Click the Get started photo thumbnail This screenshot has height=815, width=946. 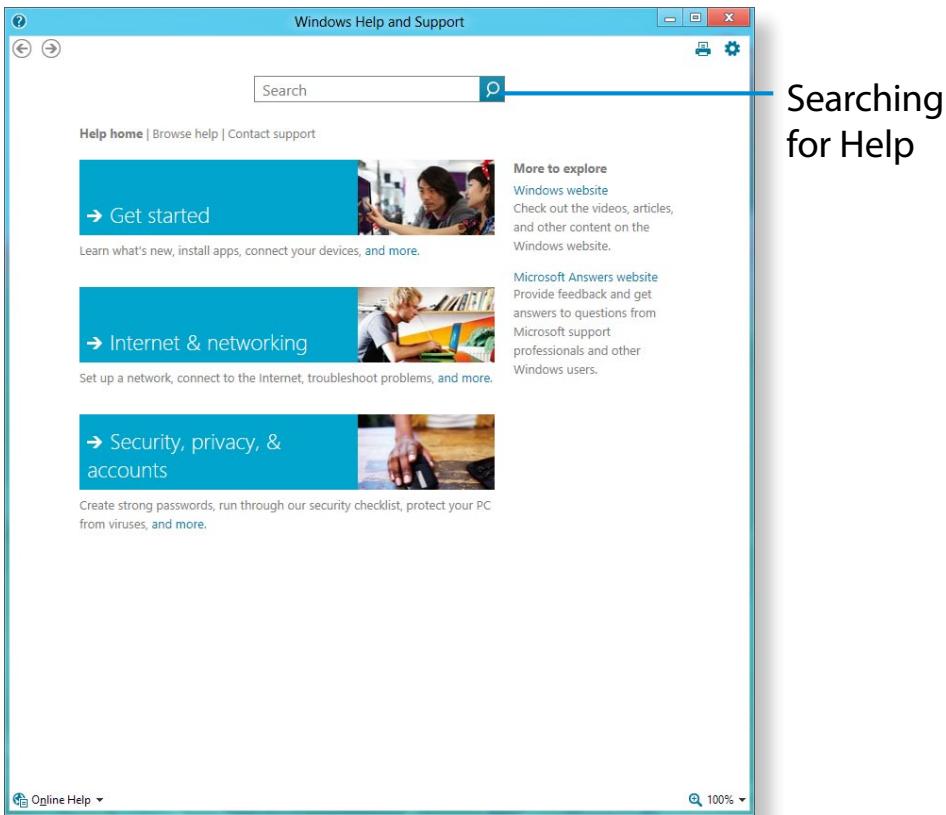(426, 197)
